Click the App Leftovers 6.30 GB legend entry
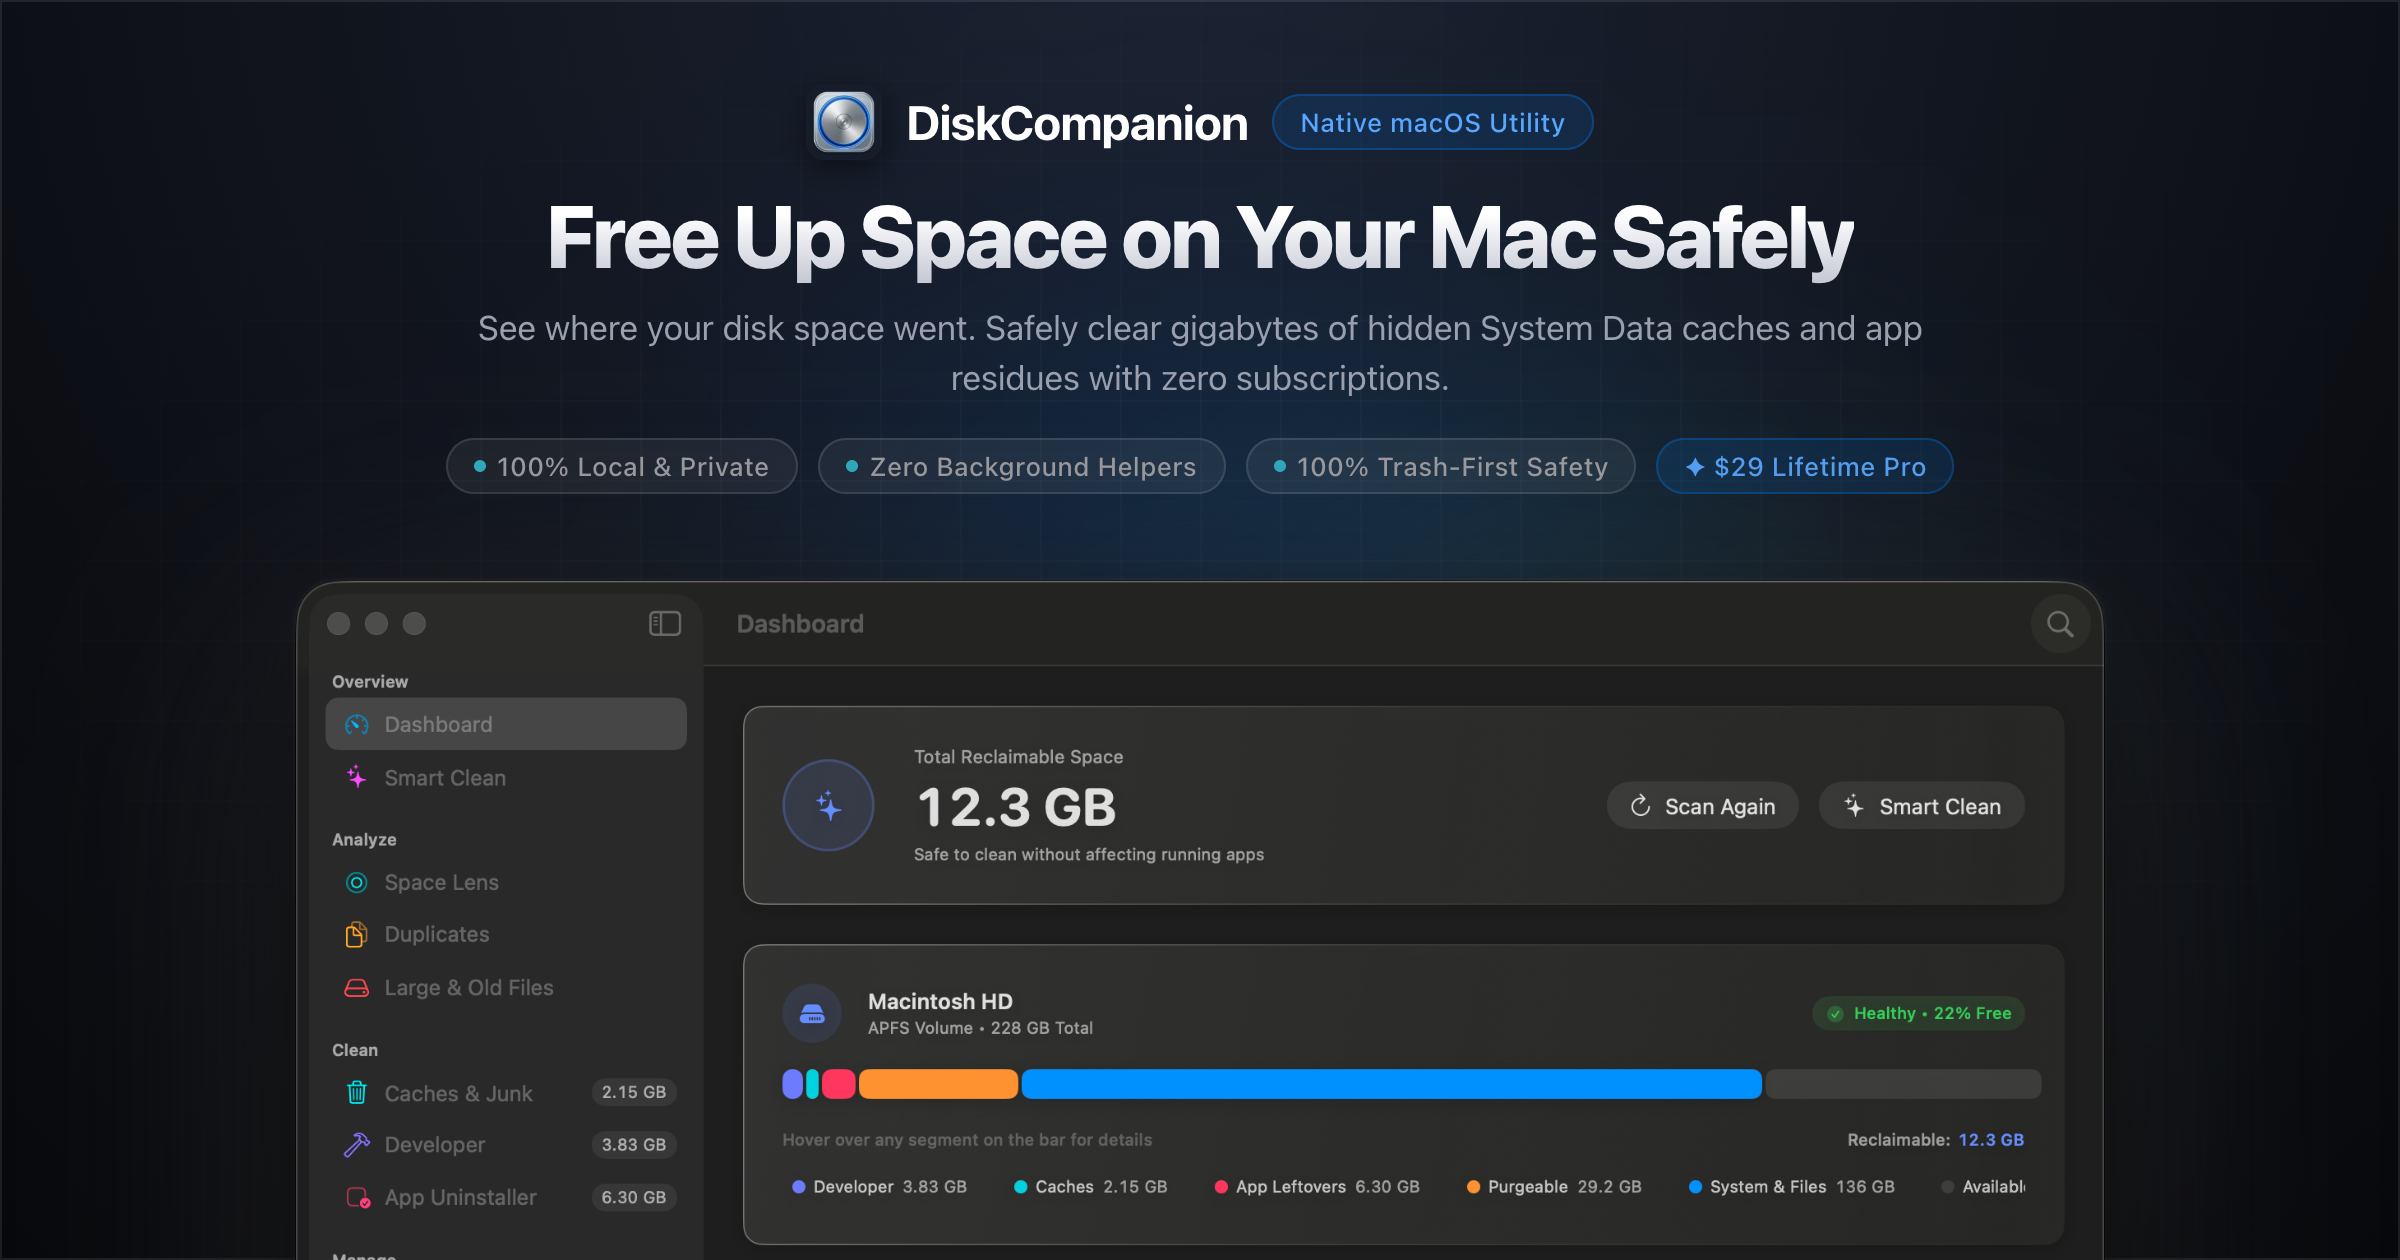 click(1316, 1187)
